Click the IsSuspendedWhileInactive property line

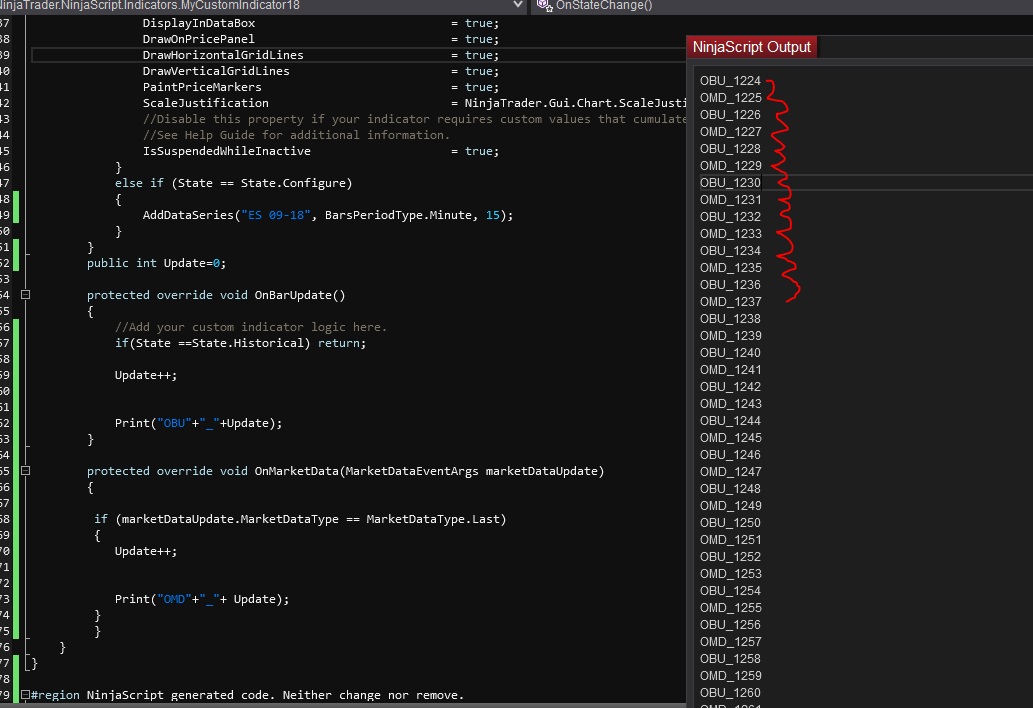click(x=226, y=151)
